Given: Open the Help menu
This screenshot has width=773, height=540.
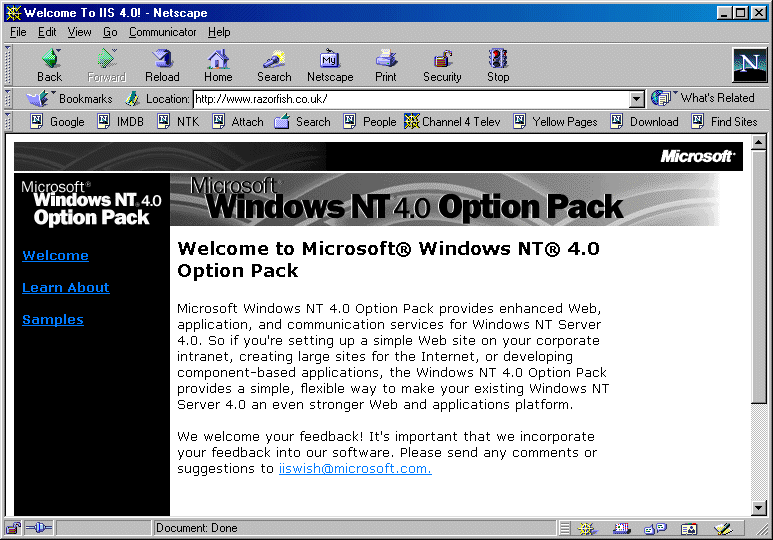Looking at the screenshot, I should tap(219, 32).
